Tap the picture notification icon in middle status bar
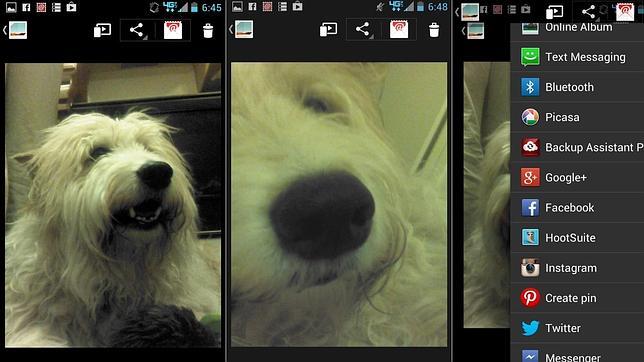 coord(237,7)
